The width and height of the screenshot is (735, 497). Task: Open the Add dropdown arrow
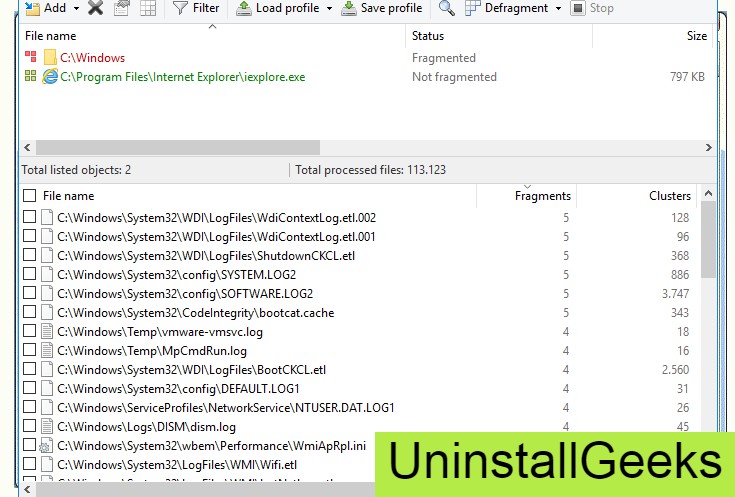[x=76, y=8]
